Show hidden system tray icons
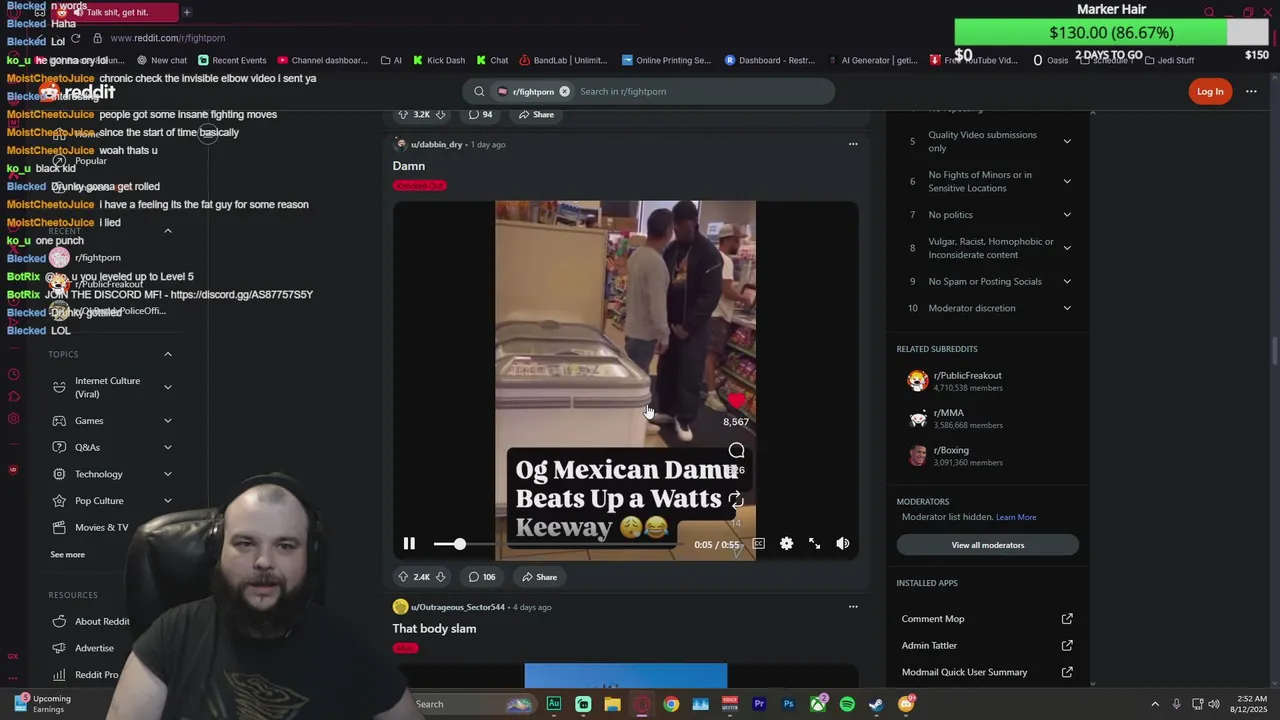 coord(1155,704)
